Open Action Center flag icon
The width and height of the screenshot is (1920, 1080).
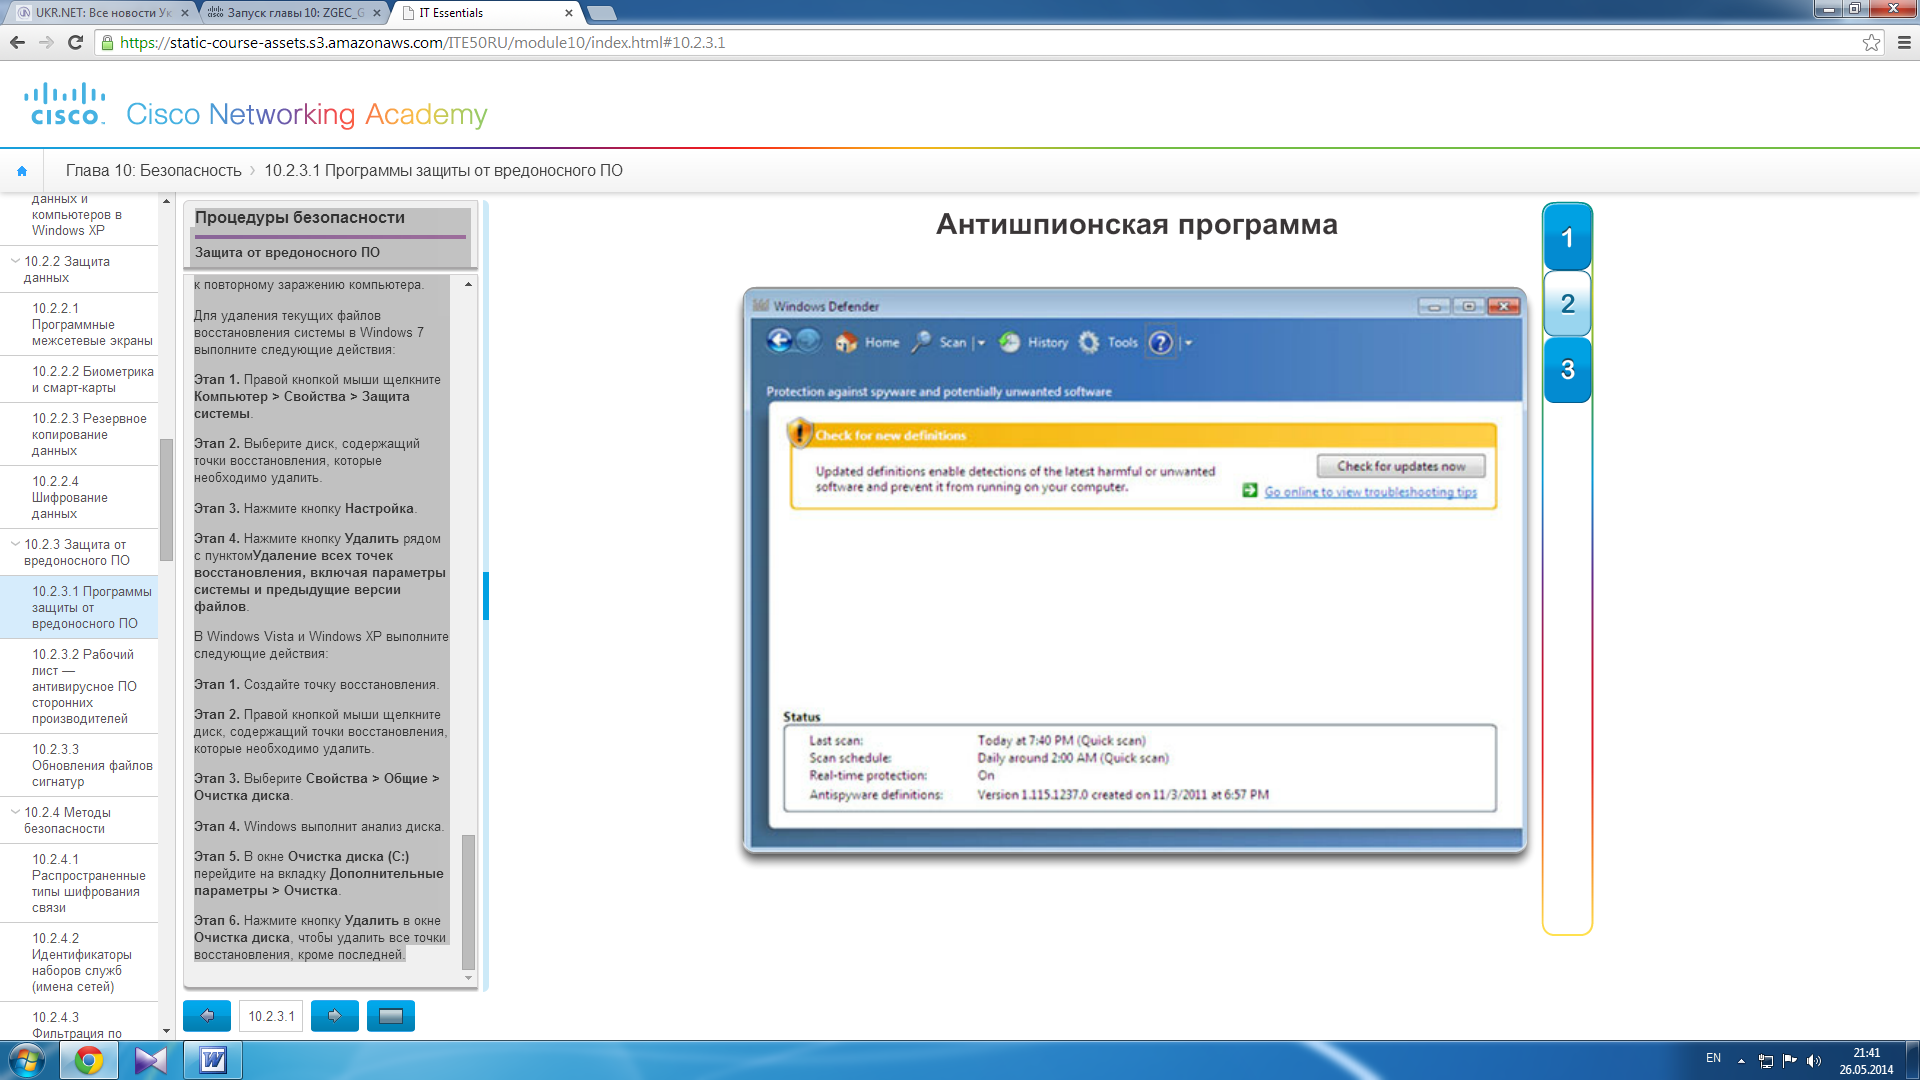pyautogui.click(x=1790, y=1061)
